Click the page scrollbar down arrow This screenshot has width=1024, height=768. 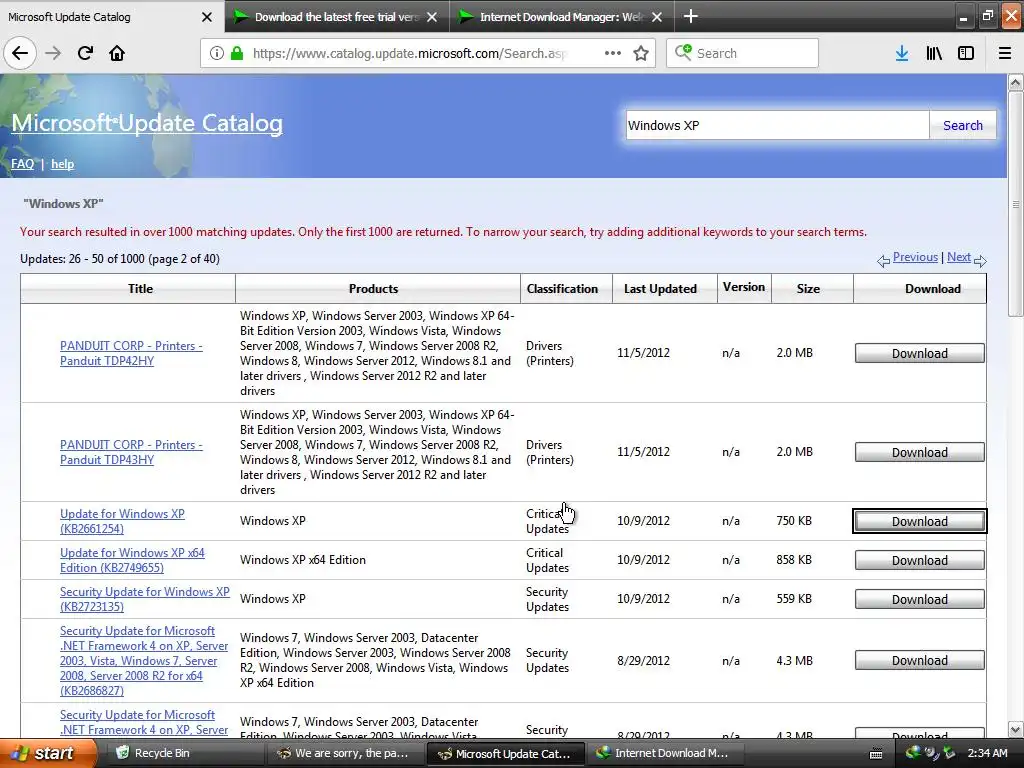click(1015, 729)
